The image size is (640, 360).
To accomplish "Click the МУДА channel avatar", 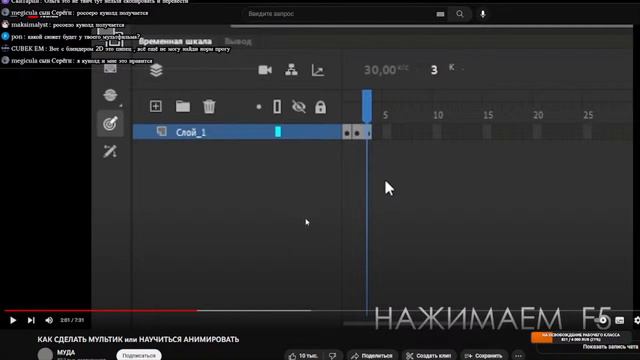I will point(45,354).
